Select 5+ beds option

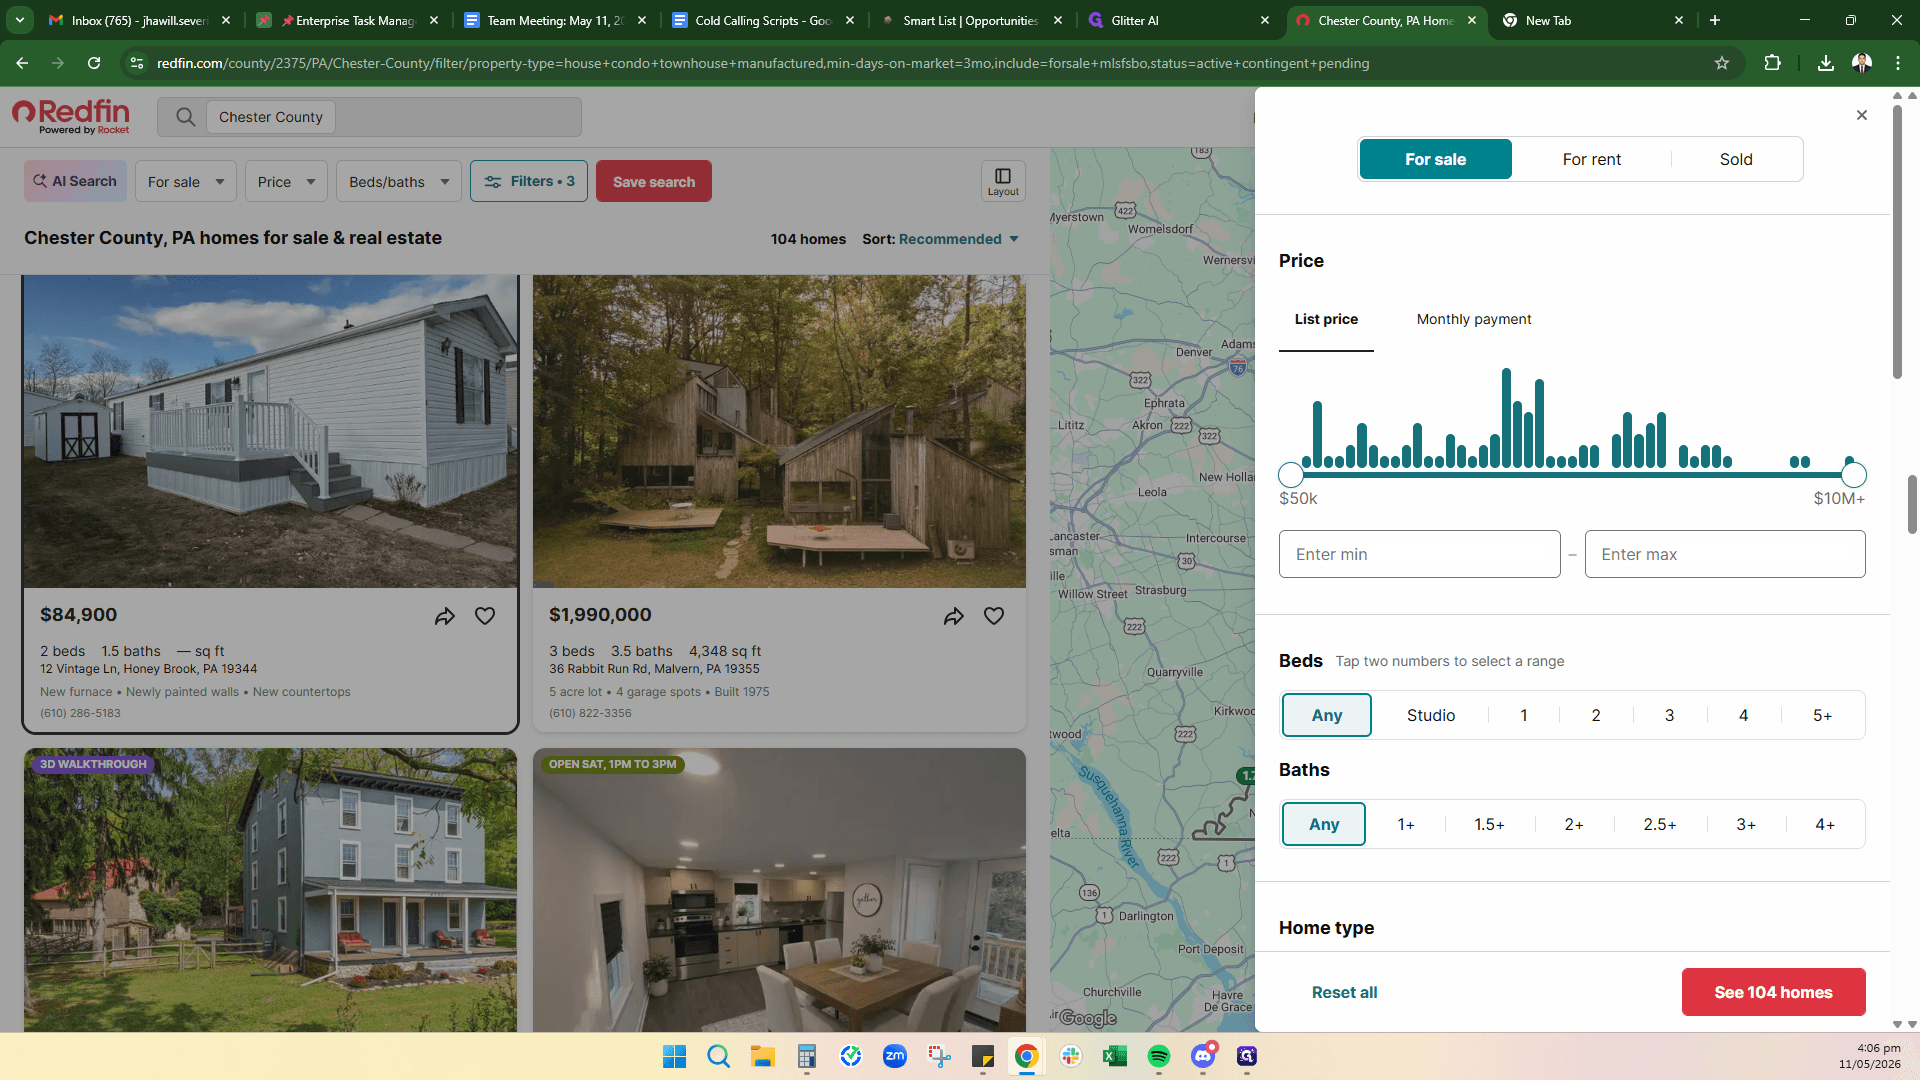1822,715
